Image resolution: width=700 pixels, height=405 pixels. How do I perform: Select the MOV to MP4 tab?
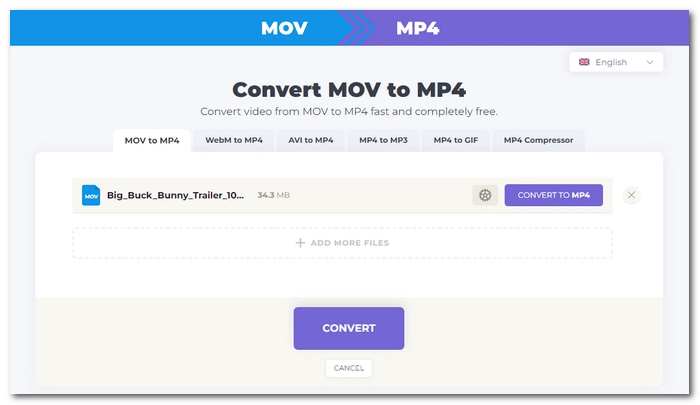152,140
